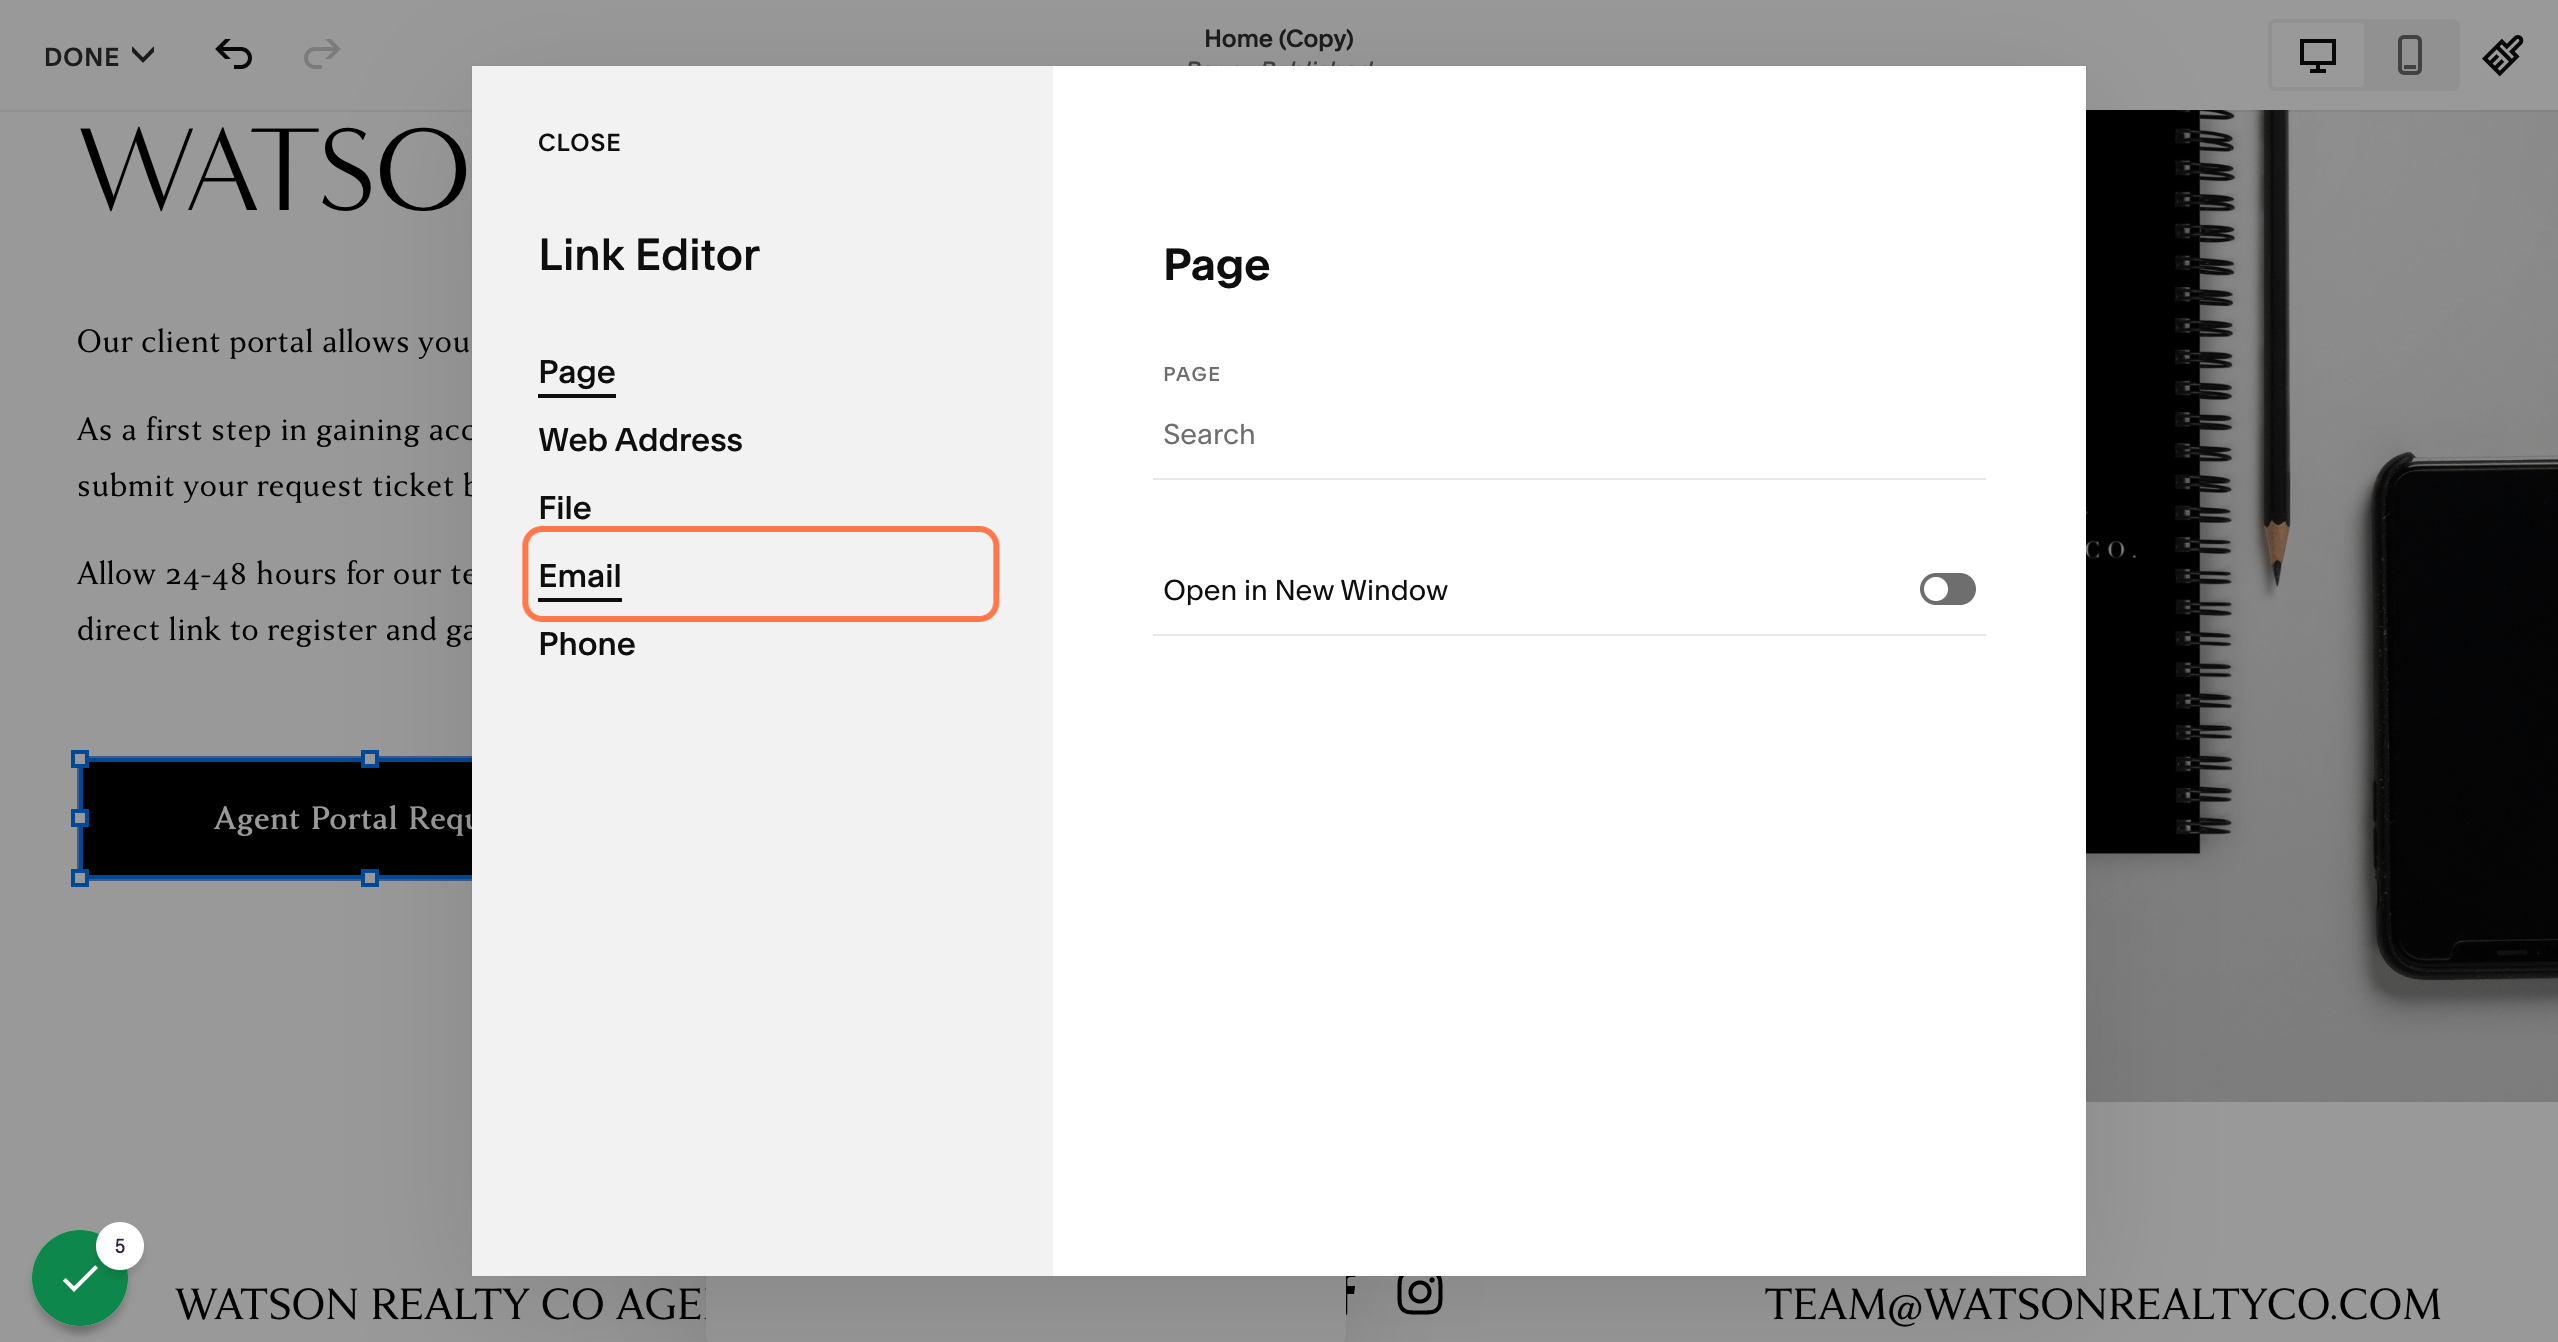2558x1342 pixels.
Task: Select Phone link type
Action: 587,644
